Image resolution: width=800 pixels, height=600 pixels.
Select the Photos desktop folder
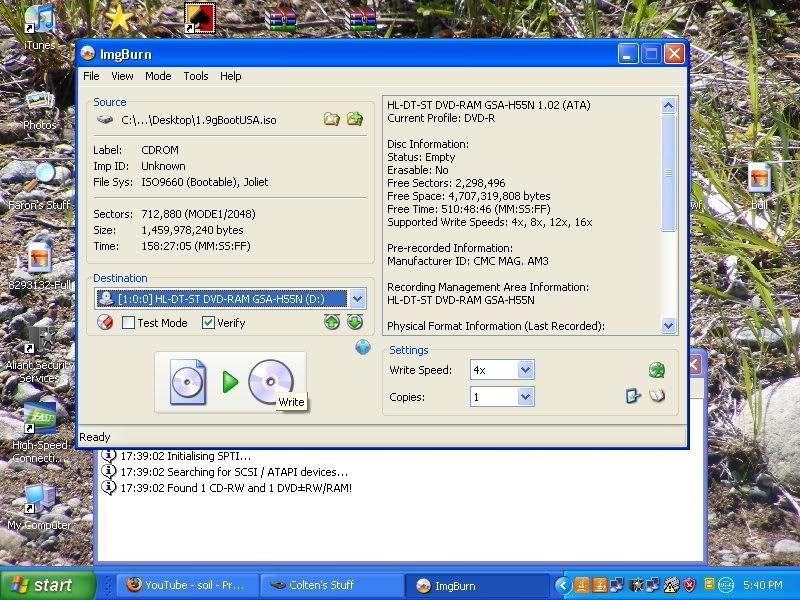pos(39,111)
